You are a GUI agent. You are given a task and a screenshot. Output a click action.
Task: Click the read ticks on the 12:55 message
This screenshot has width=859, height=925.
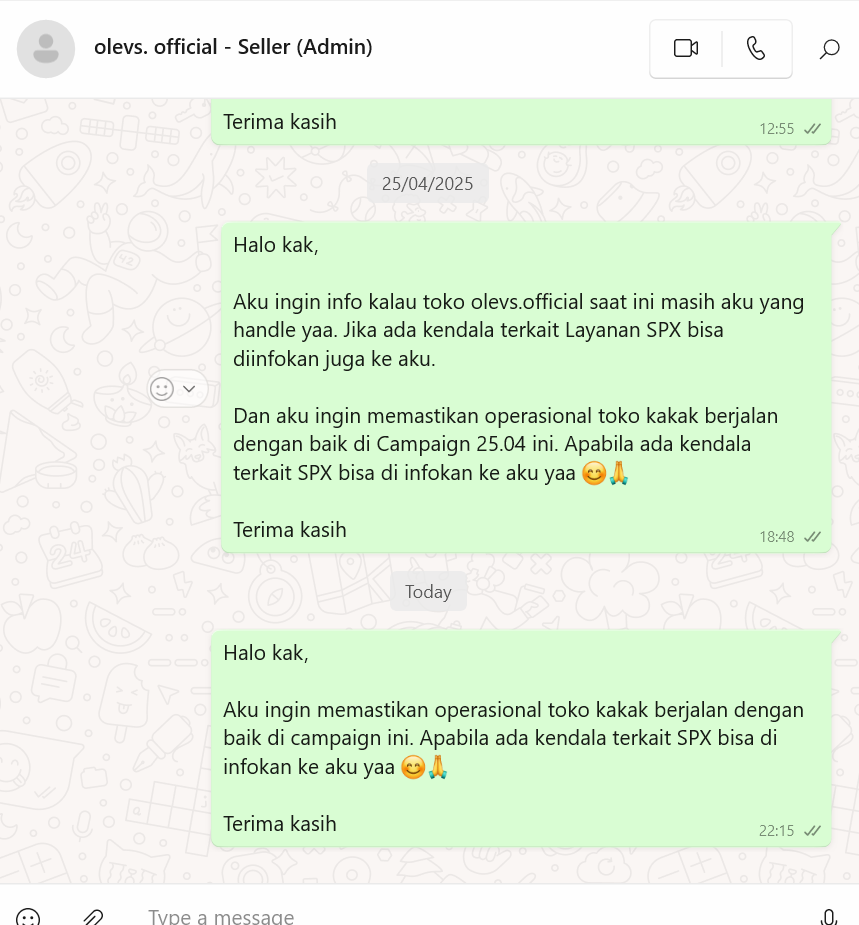point(812,129)
